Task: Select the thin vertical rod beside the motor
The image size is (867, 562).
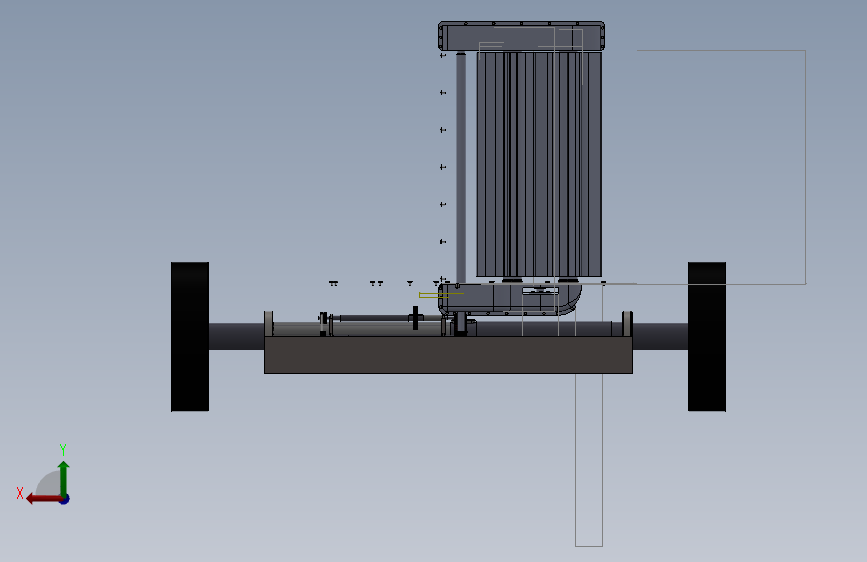Action: point(461,168)
